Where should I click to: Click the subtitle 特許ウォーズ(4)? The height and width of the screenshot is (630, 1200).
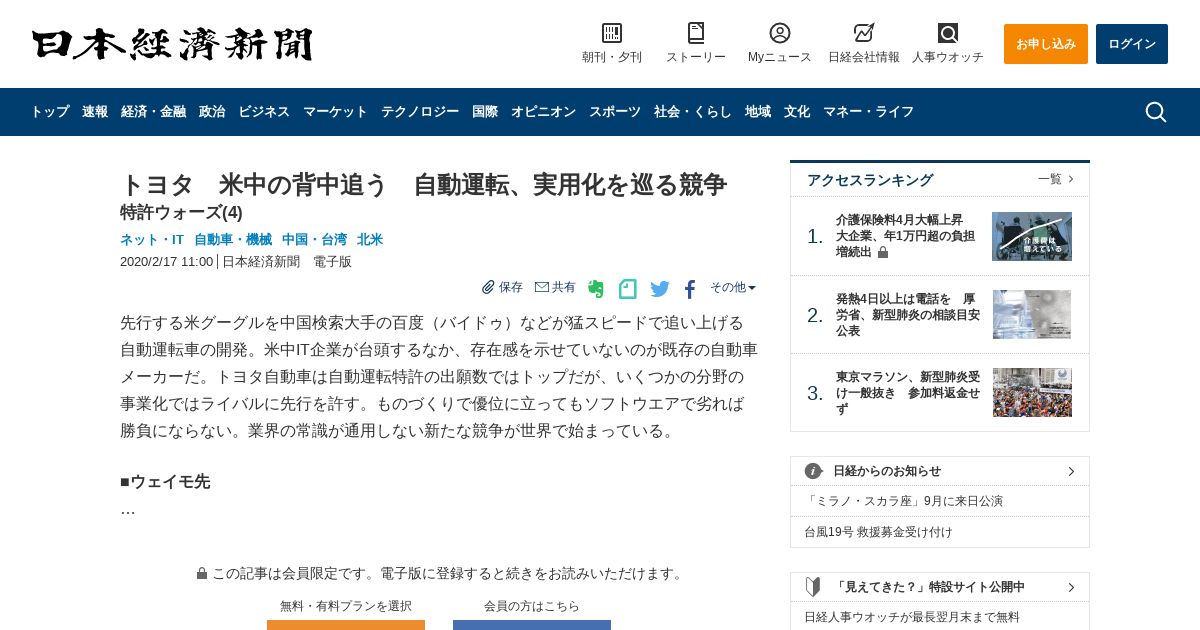click(x=181, y=212)
